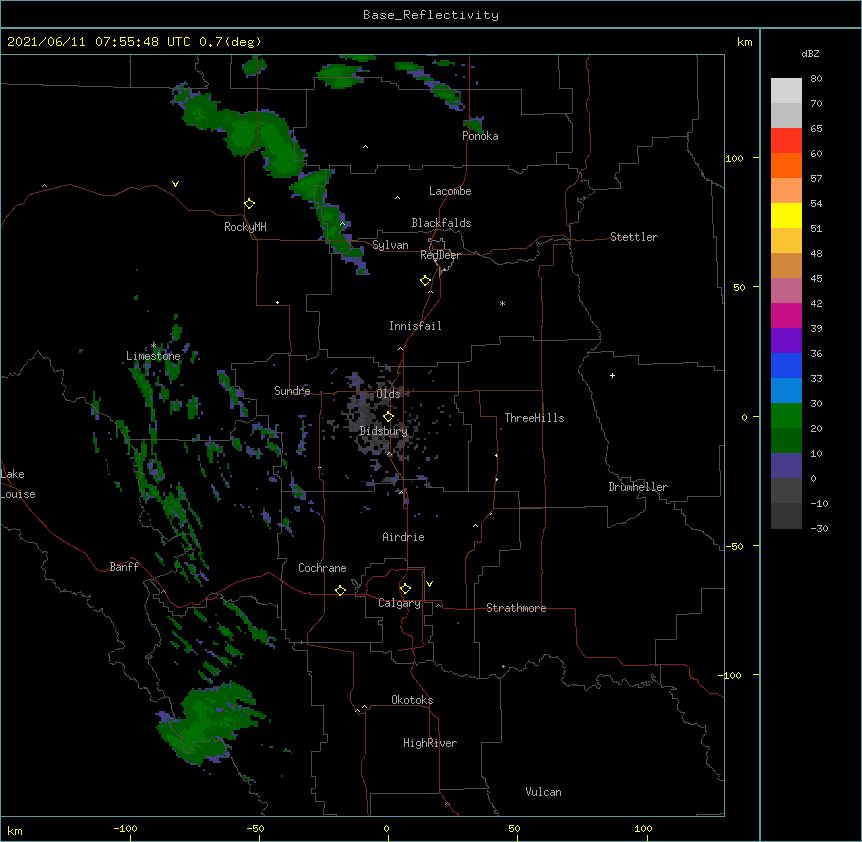The image size is (862, 842).
Task: Select the Innisfail label
Action: 415,326
